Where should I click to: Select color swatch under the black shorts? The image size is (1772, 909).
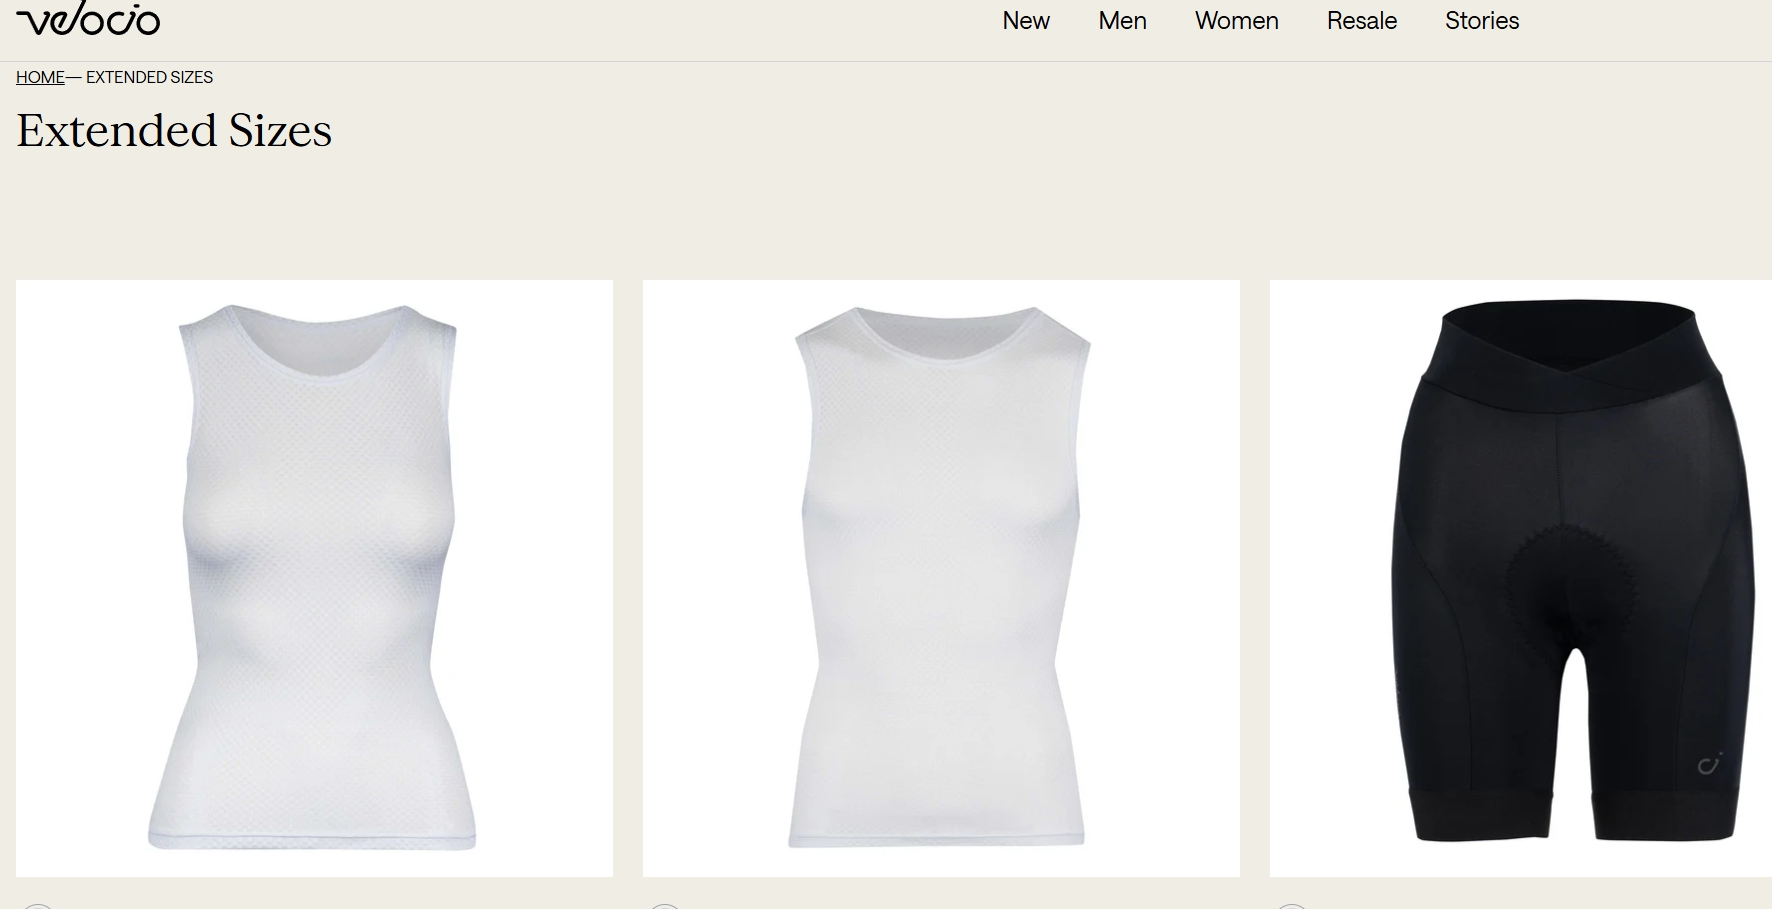pyautogui.click(x=1291, y=905)
